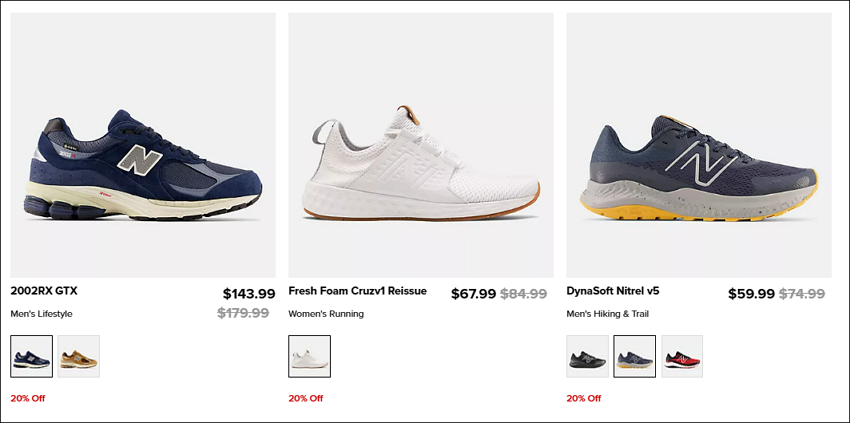Click the $67.99 sale price
This screenshot has width=850, height=423.
pos(473,294)
